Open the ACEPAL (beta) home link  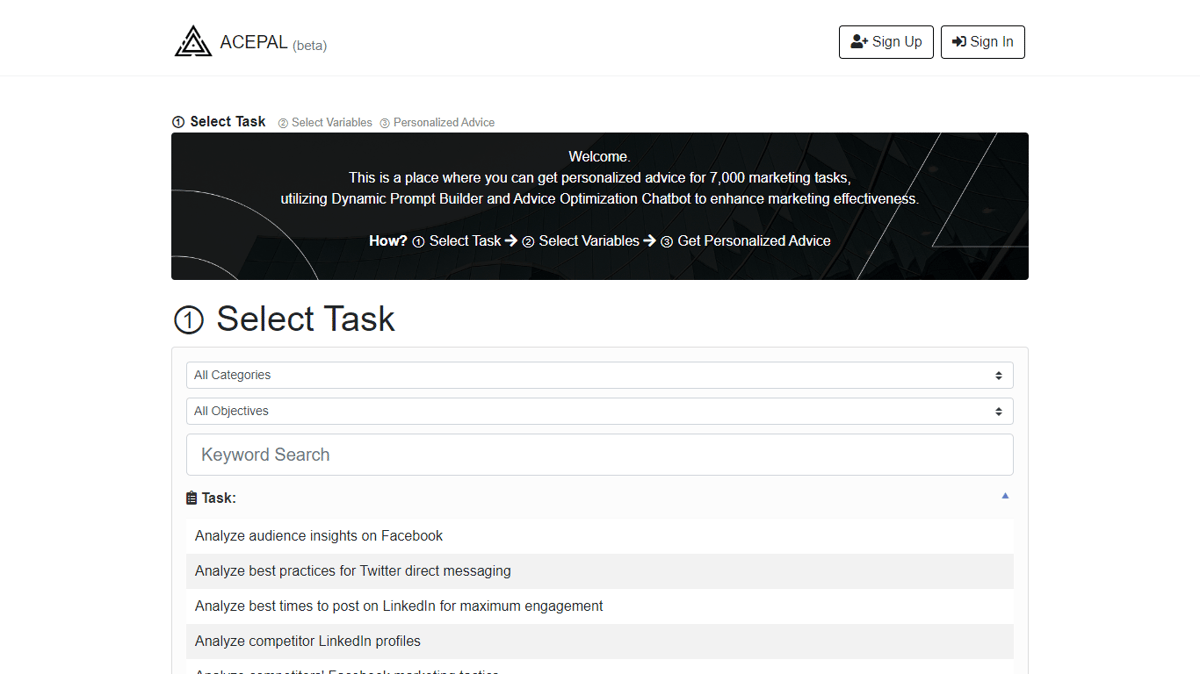click(x=251, y=42)
